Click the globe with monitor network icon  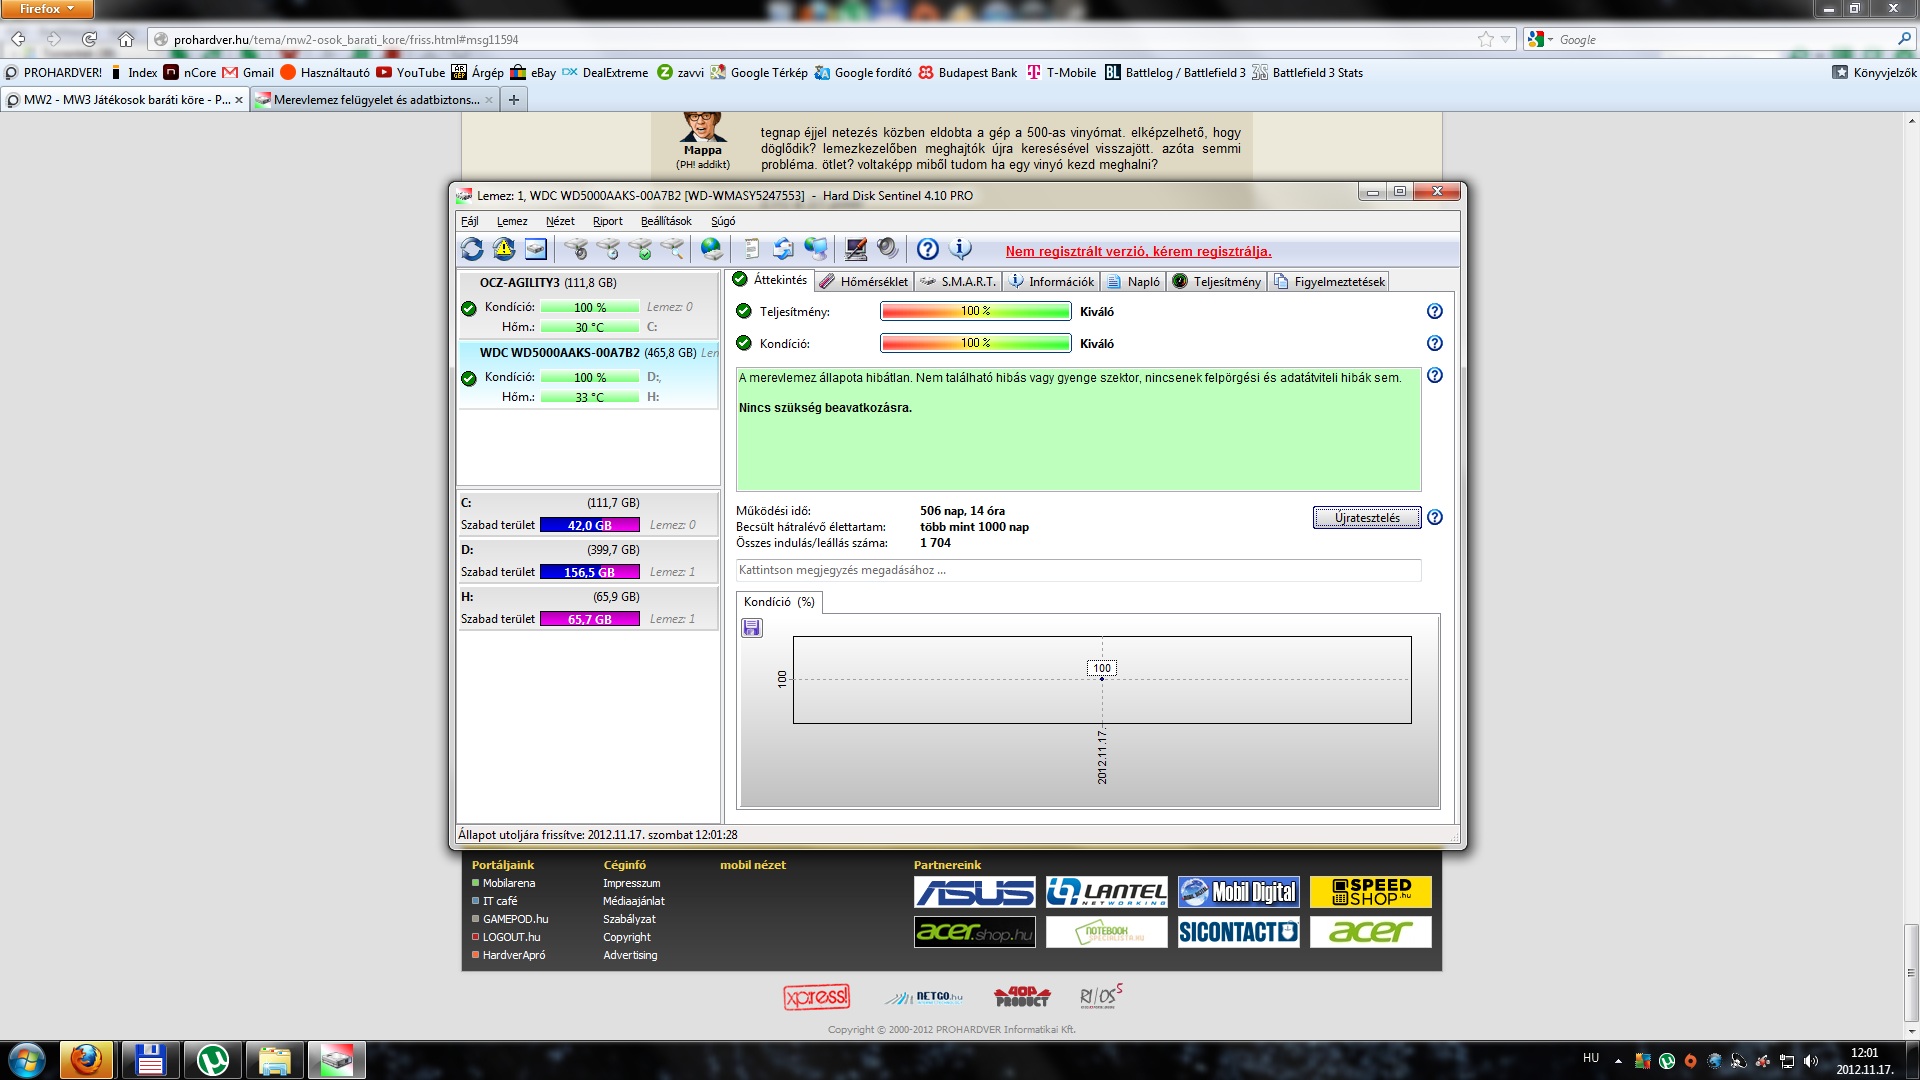[816, 249]
